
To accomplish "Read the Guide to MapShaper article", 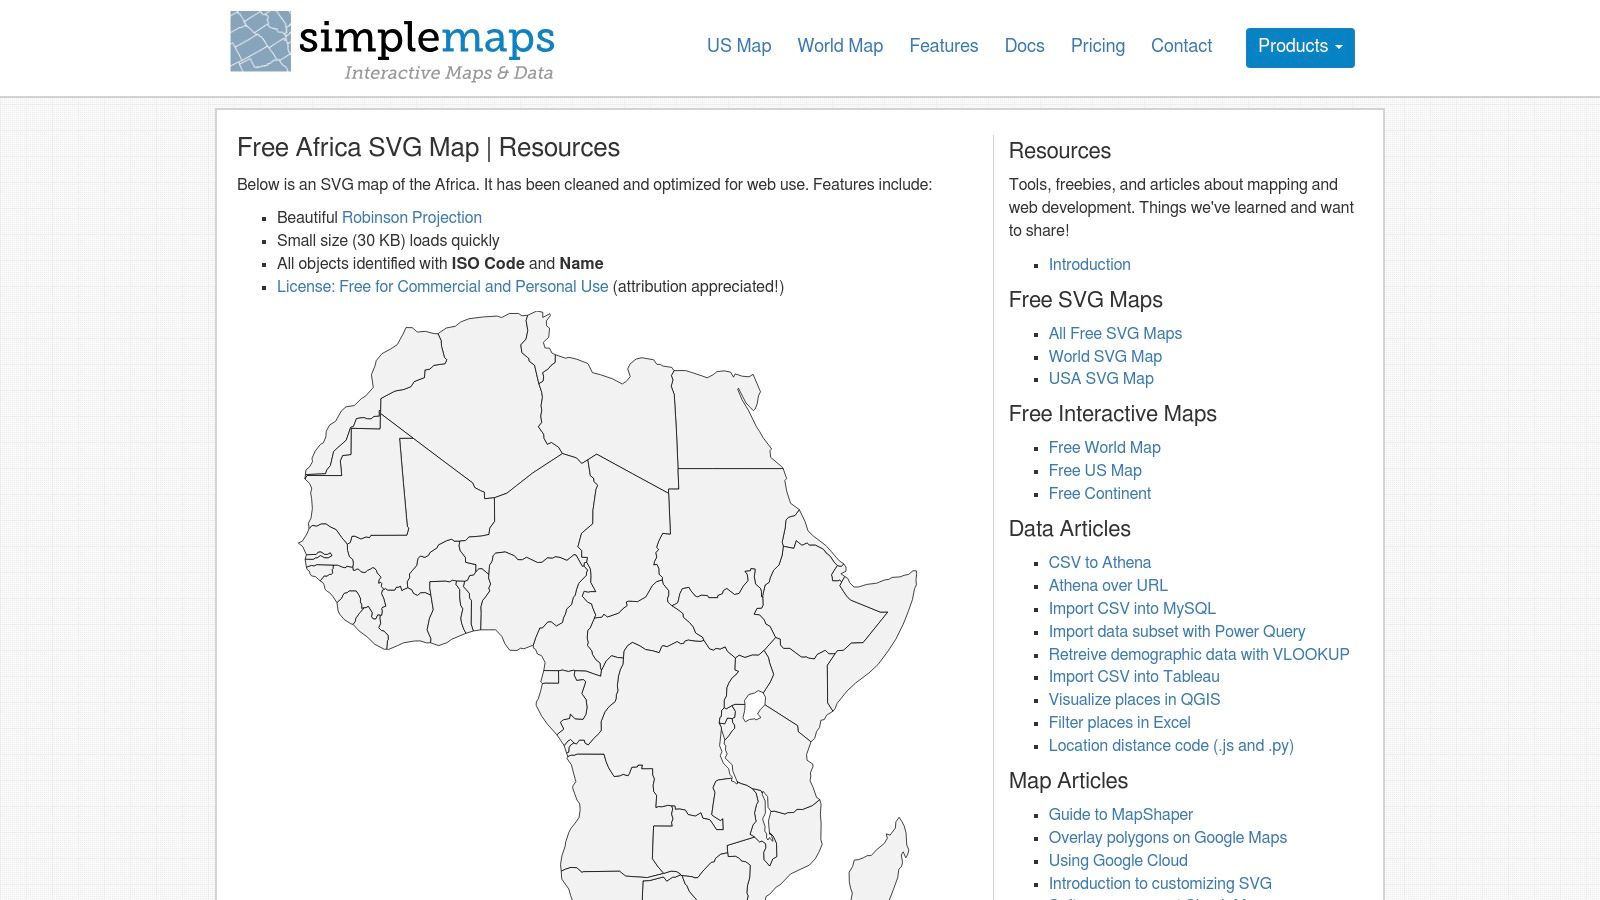I will pos(1121,815).
